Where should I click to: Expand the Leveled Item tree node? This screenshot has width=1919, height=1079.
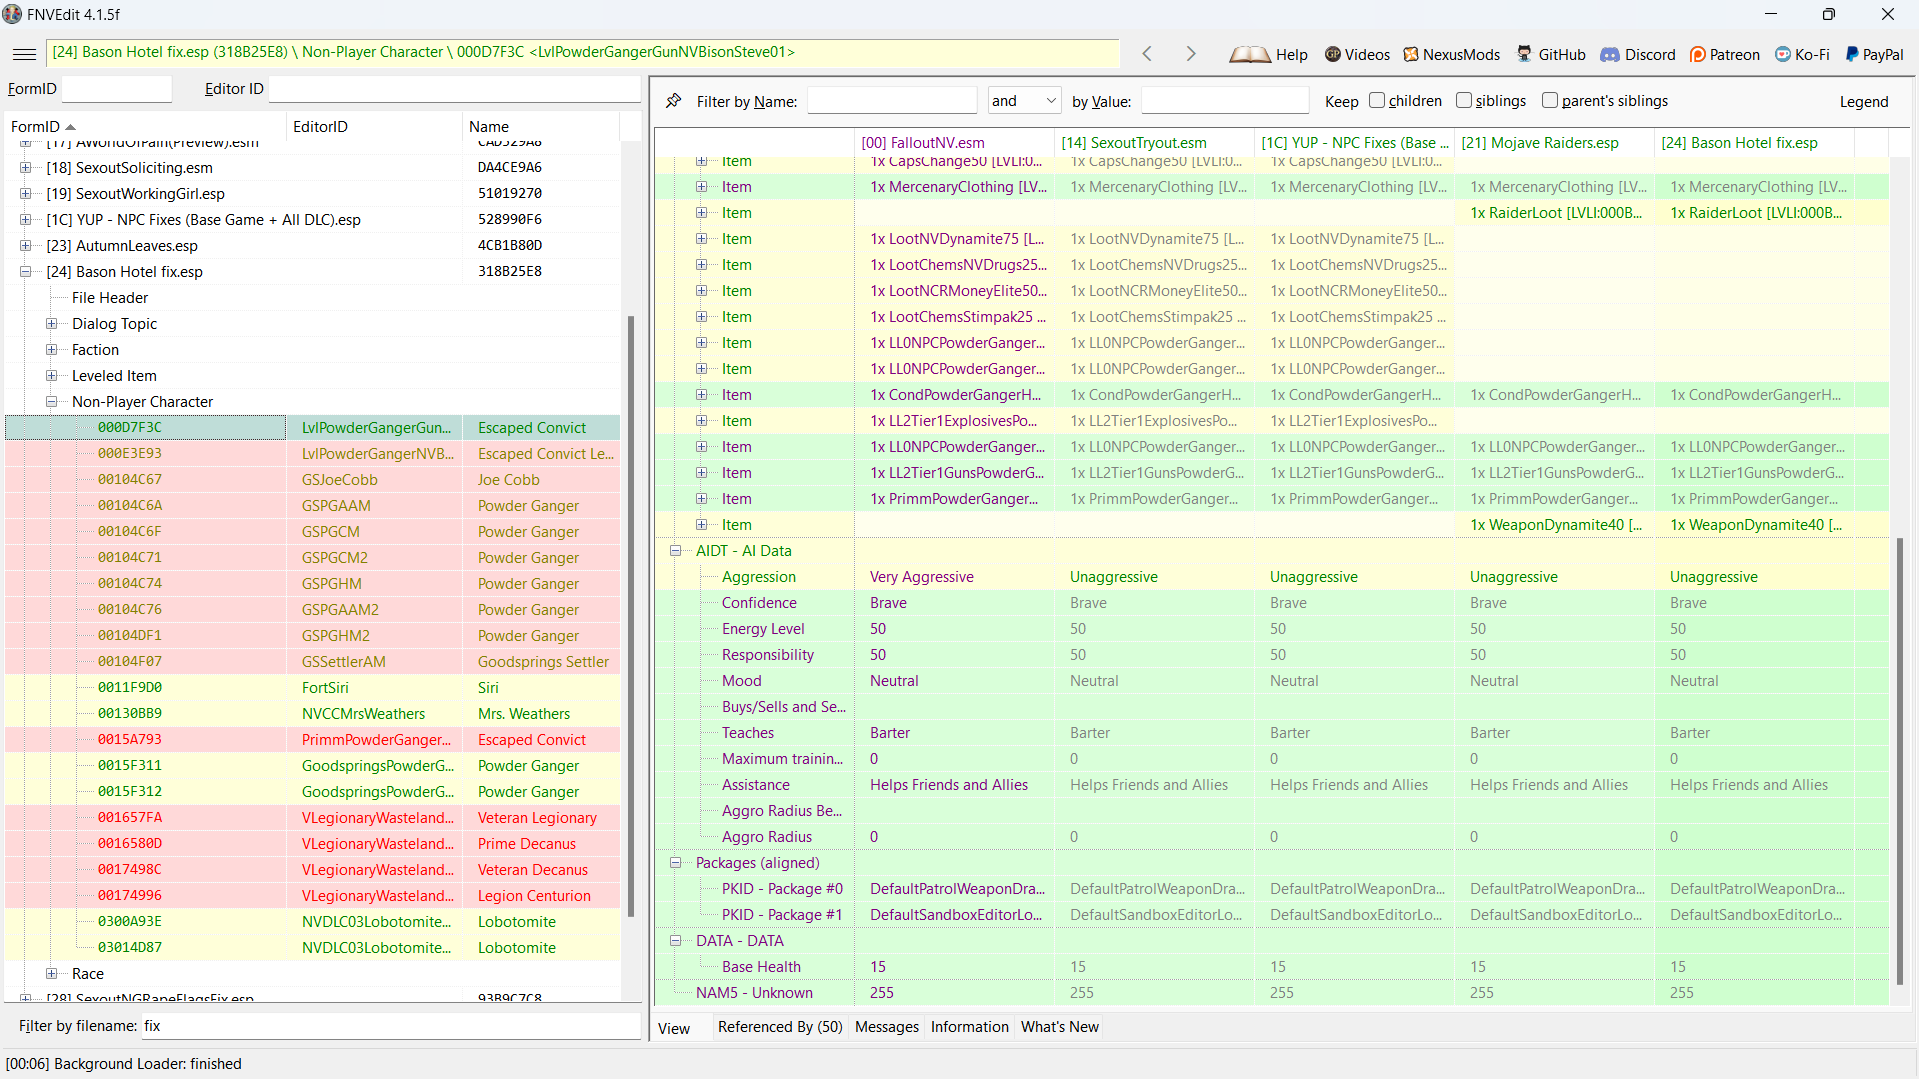click(51, 376)
